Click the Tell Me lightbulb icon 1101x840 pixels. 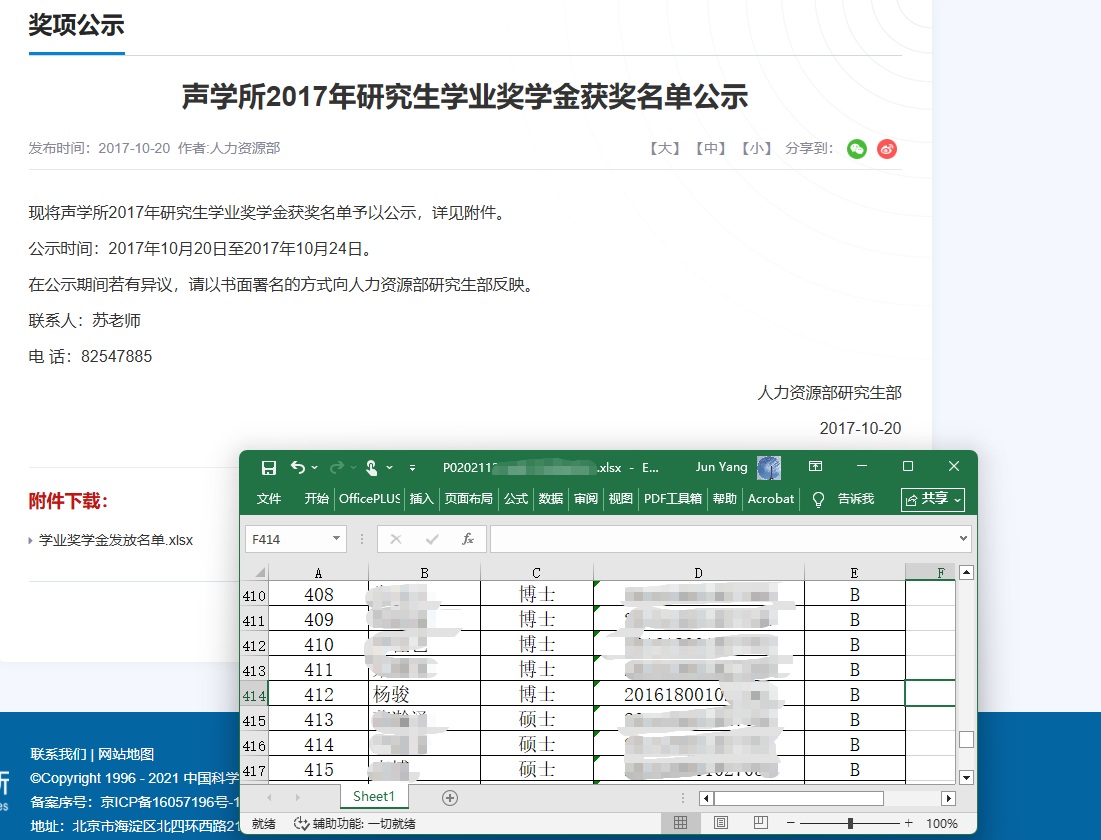pyautogui.click(x=818, y=499)
